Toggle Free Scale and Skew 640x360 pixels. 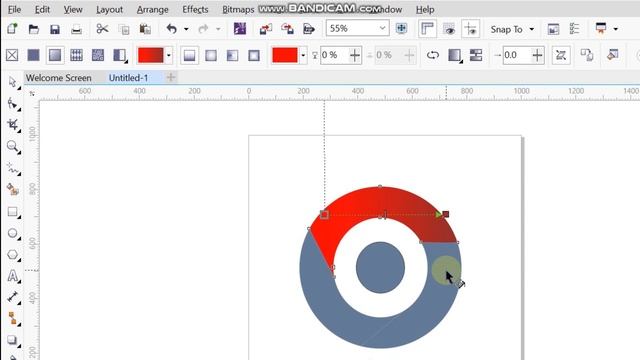561,55
